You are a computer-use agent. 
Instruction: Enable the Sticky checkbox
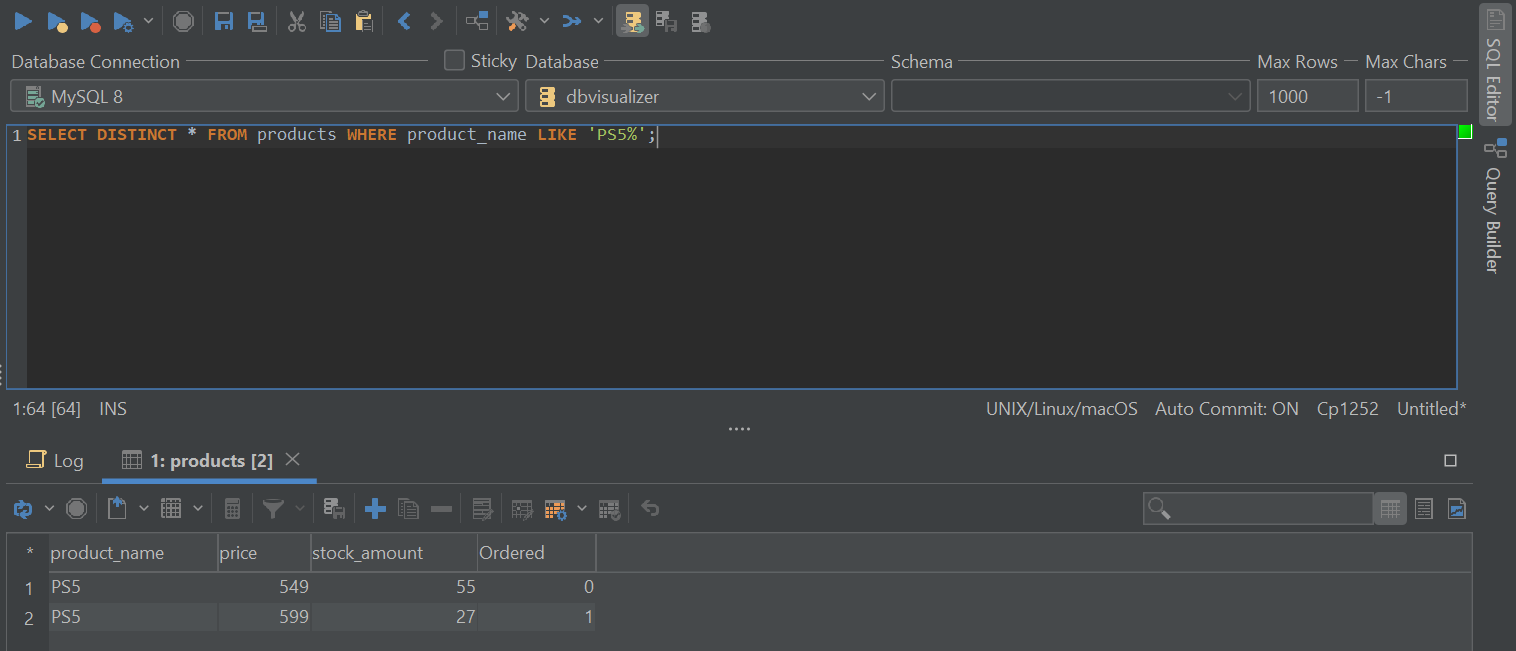pos(453,60)
